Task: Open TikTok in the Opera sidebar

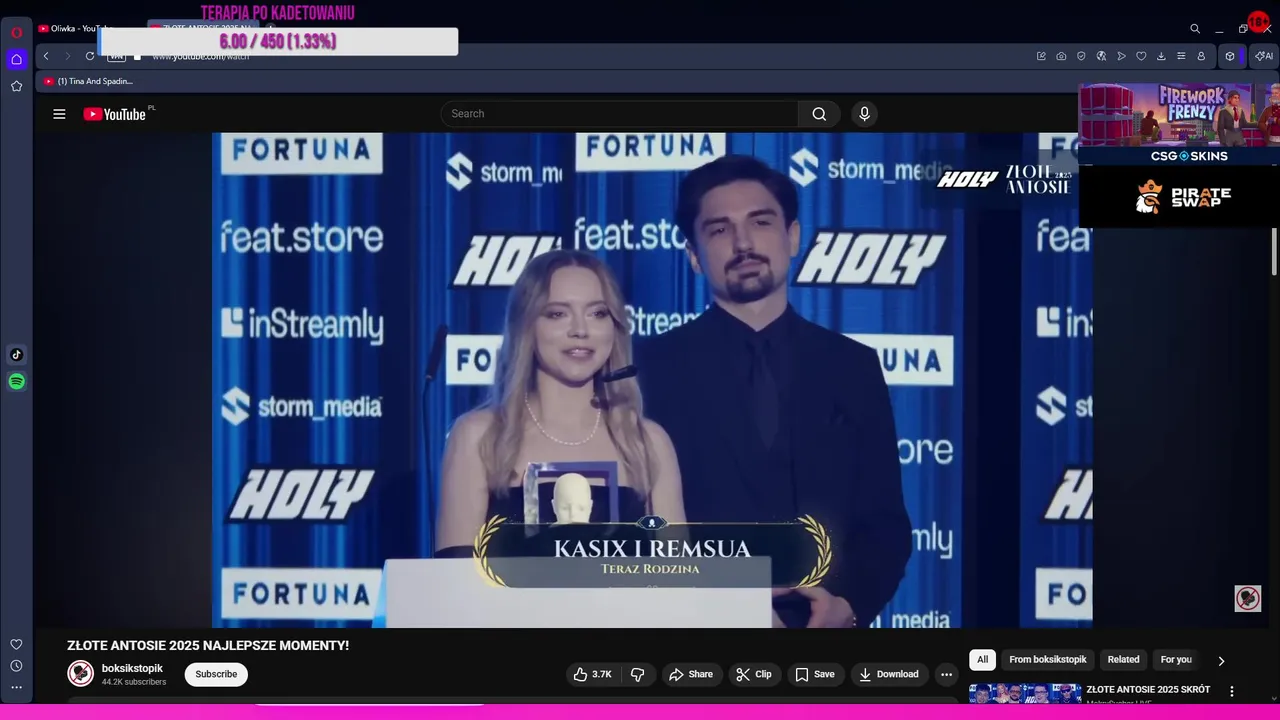Action: tap(16, 354)
